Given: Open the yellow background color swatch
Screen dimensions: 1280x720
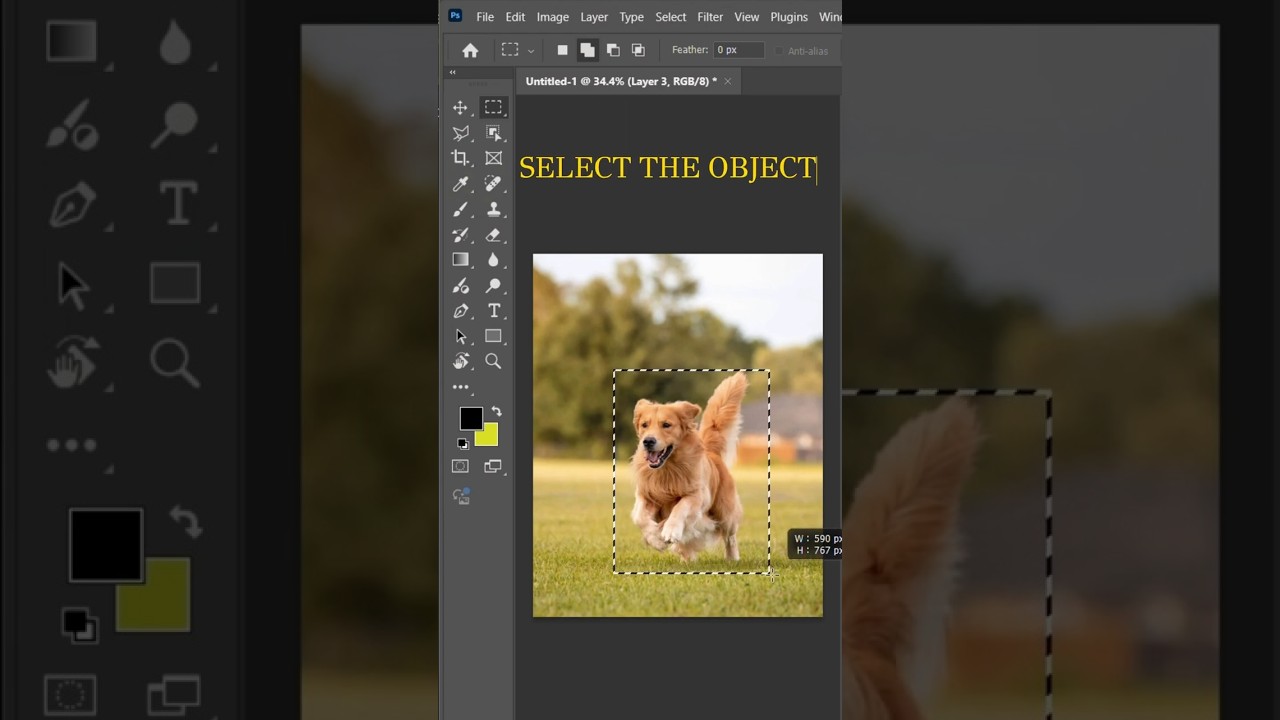Looking at the screenshot, I should click(490, 437).
